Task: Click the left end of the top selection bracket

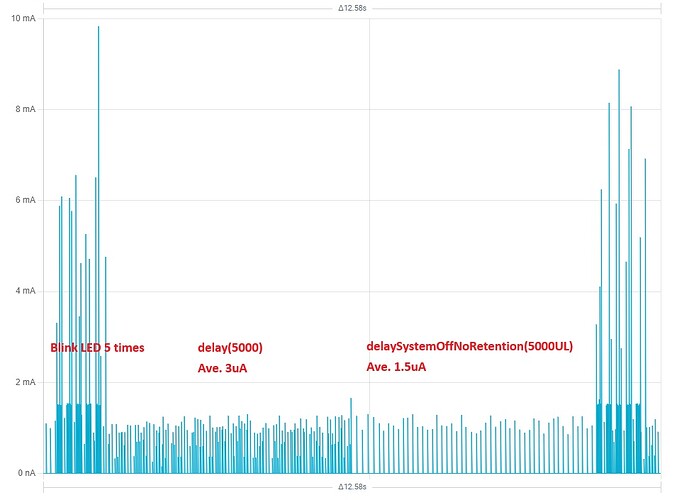Action: coord(45,8)
